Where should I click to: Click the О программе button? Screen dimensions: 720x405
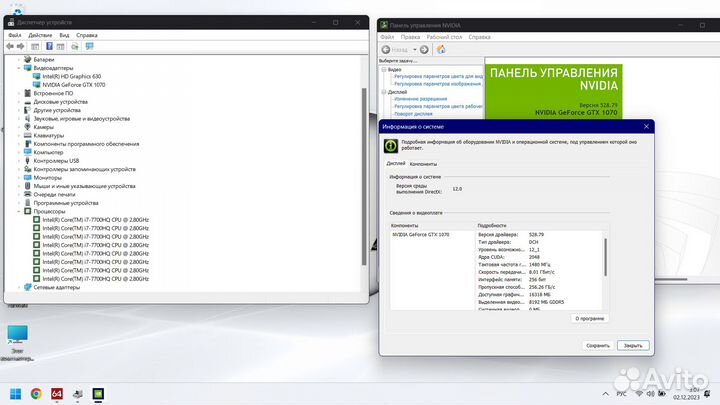point(590,318)
